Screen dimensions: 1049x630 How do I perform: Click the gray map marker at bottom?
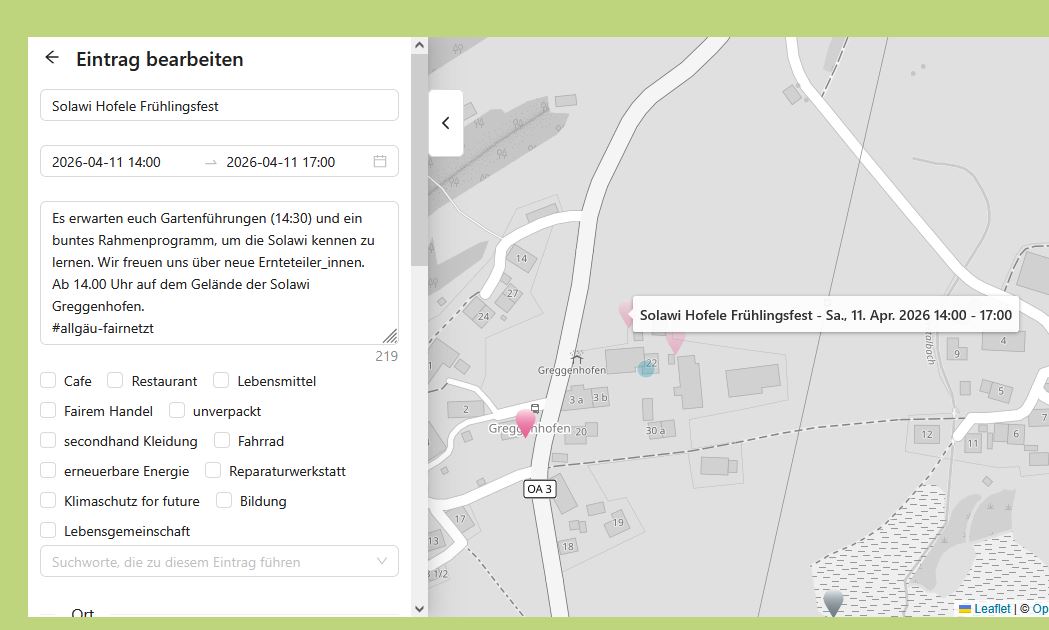coord(832,602)
